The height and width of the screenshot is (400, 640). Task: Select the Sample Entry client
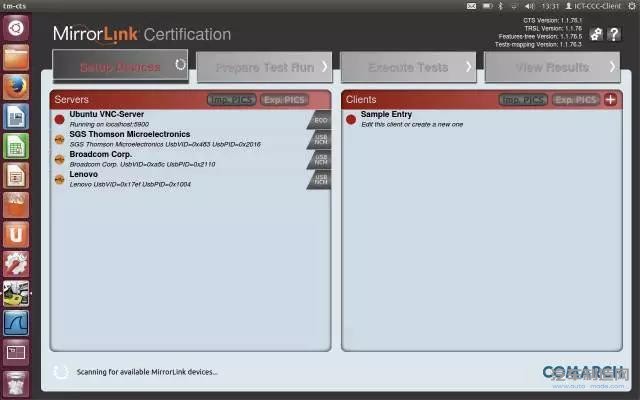coord(482,119)
